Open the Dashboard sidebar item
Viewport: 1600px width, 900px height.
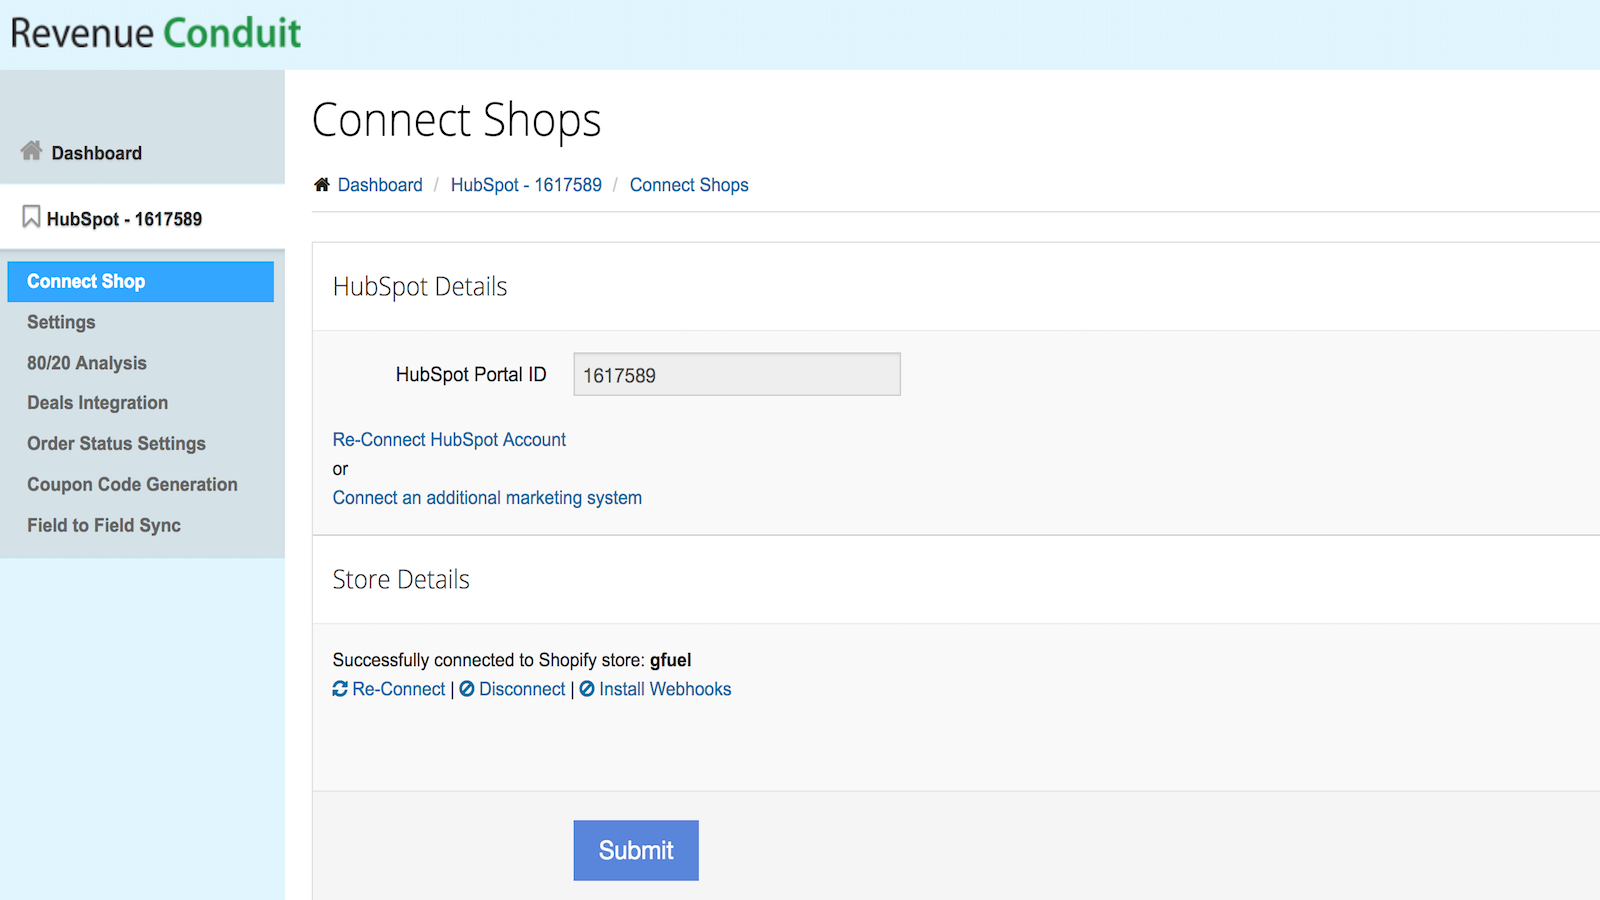(96, 153)
